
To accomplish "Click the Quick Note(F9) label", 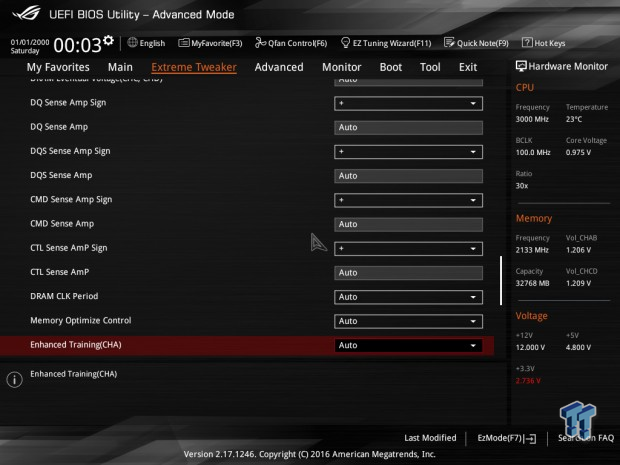I will tap(483, 43).
